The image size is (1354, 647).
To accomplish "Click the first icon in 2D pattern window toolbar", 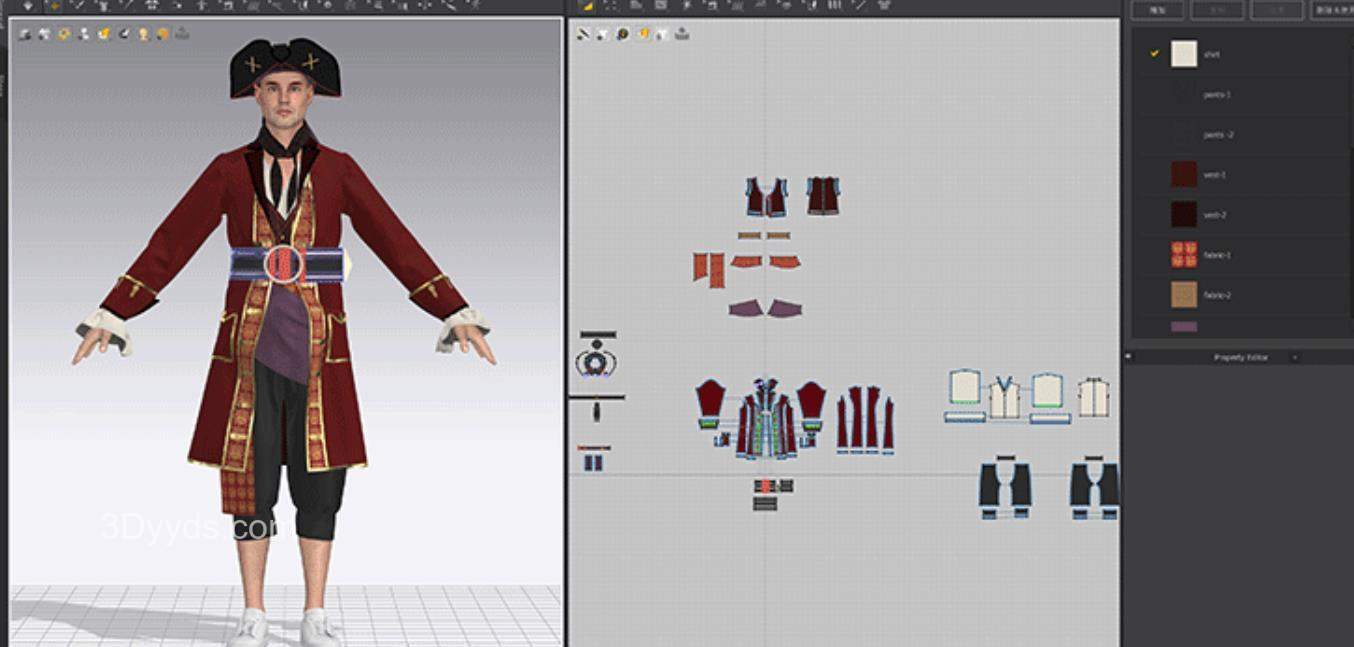I will 584,34.
